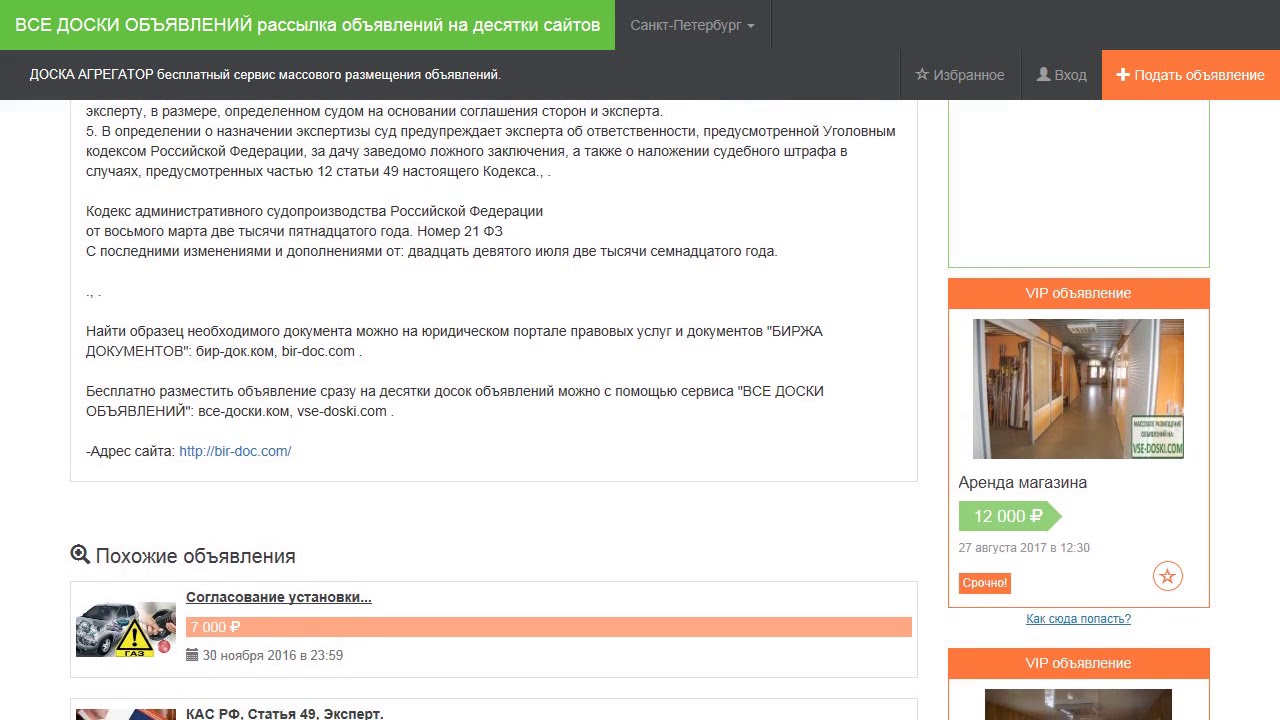This screenshot has width=1280, height=720.
Task: Click the plus icon on Подать объявление
Action: [1123, 75]
